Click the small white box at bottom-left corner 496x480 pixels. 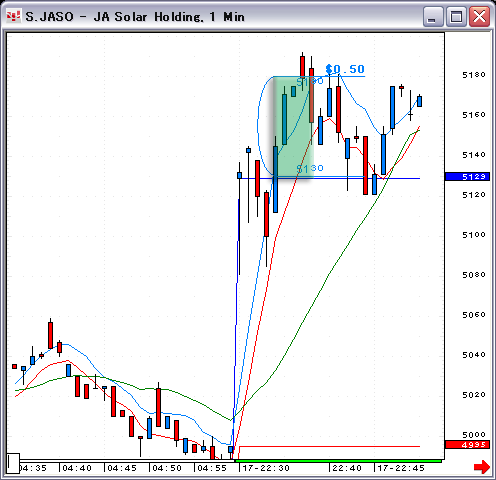[13, 463]
